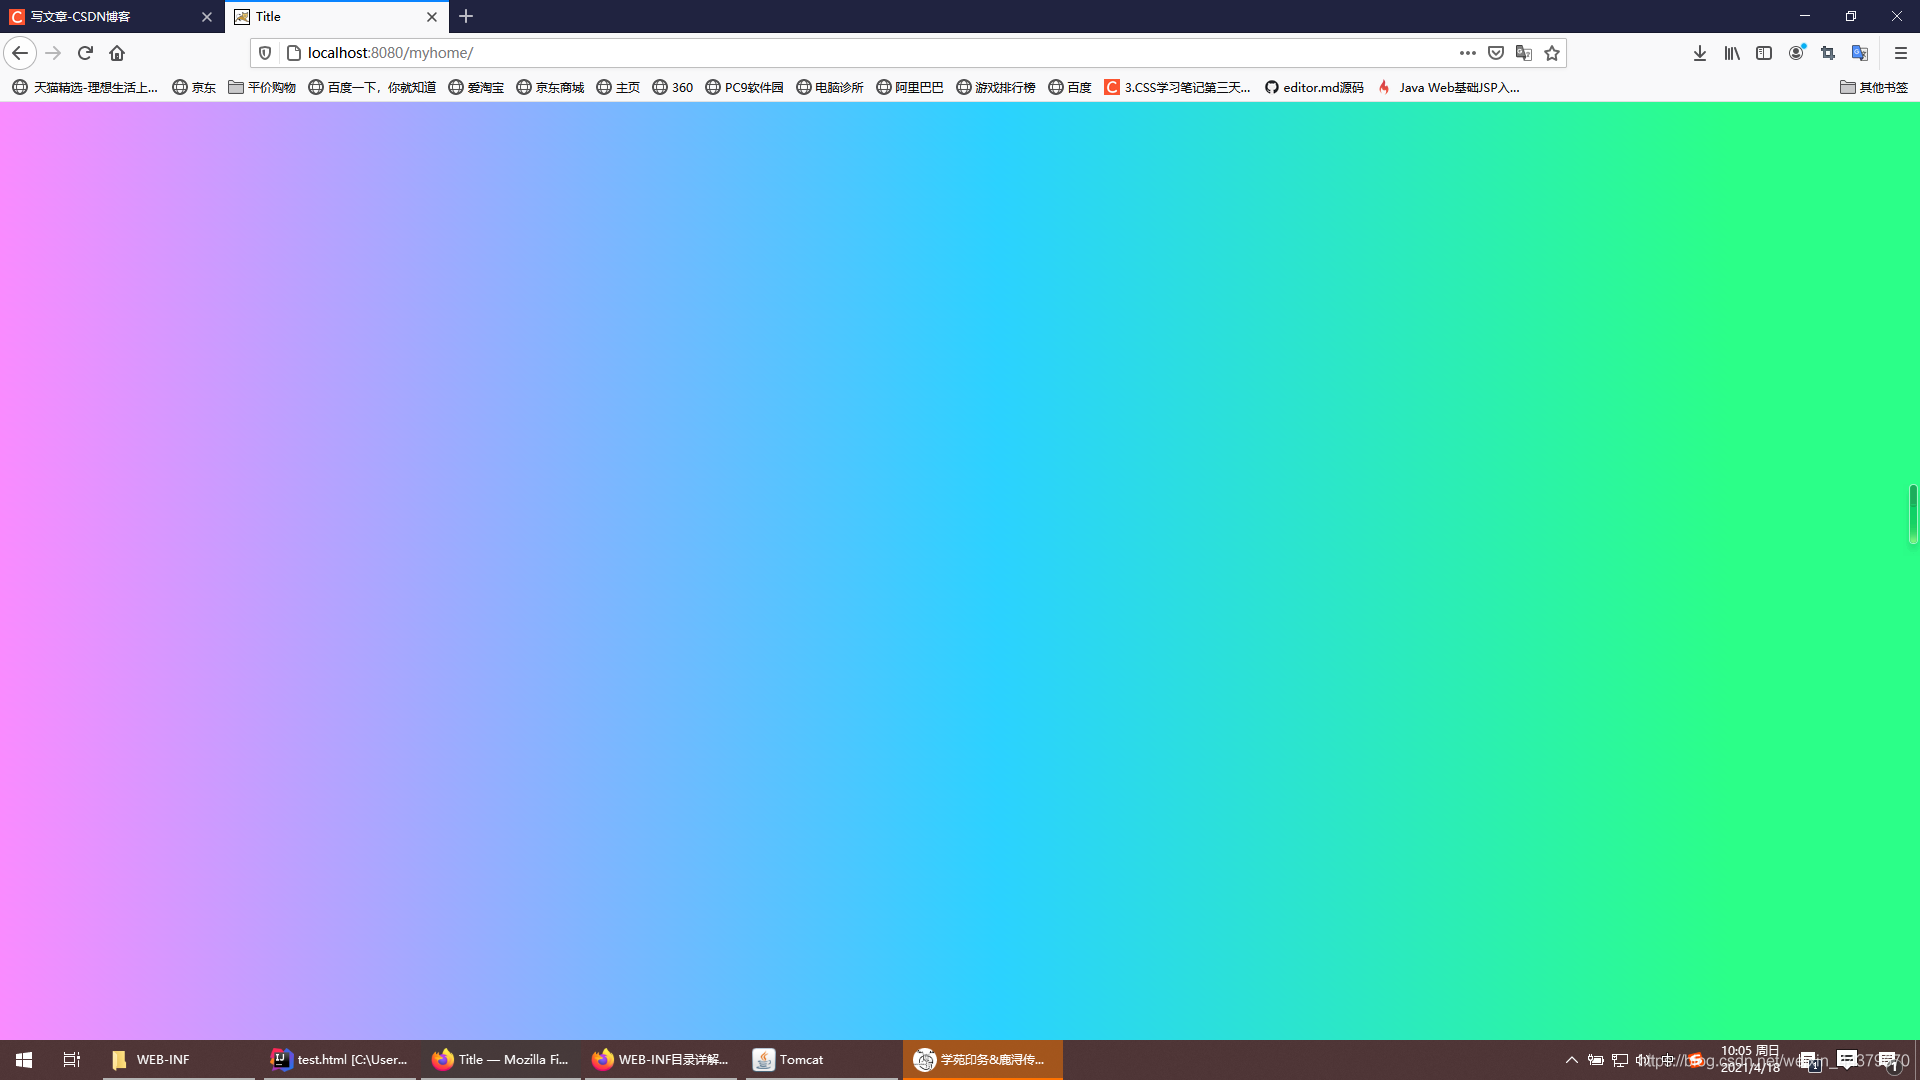Click the forward navigation arrow
This screenshot has width=1920, height=1080.
[53, 53]
